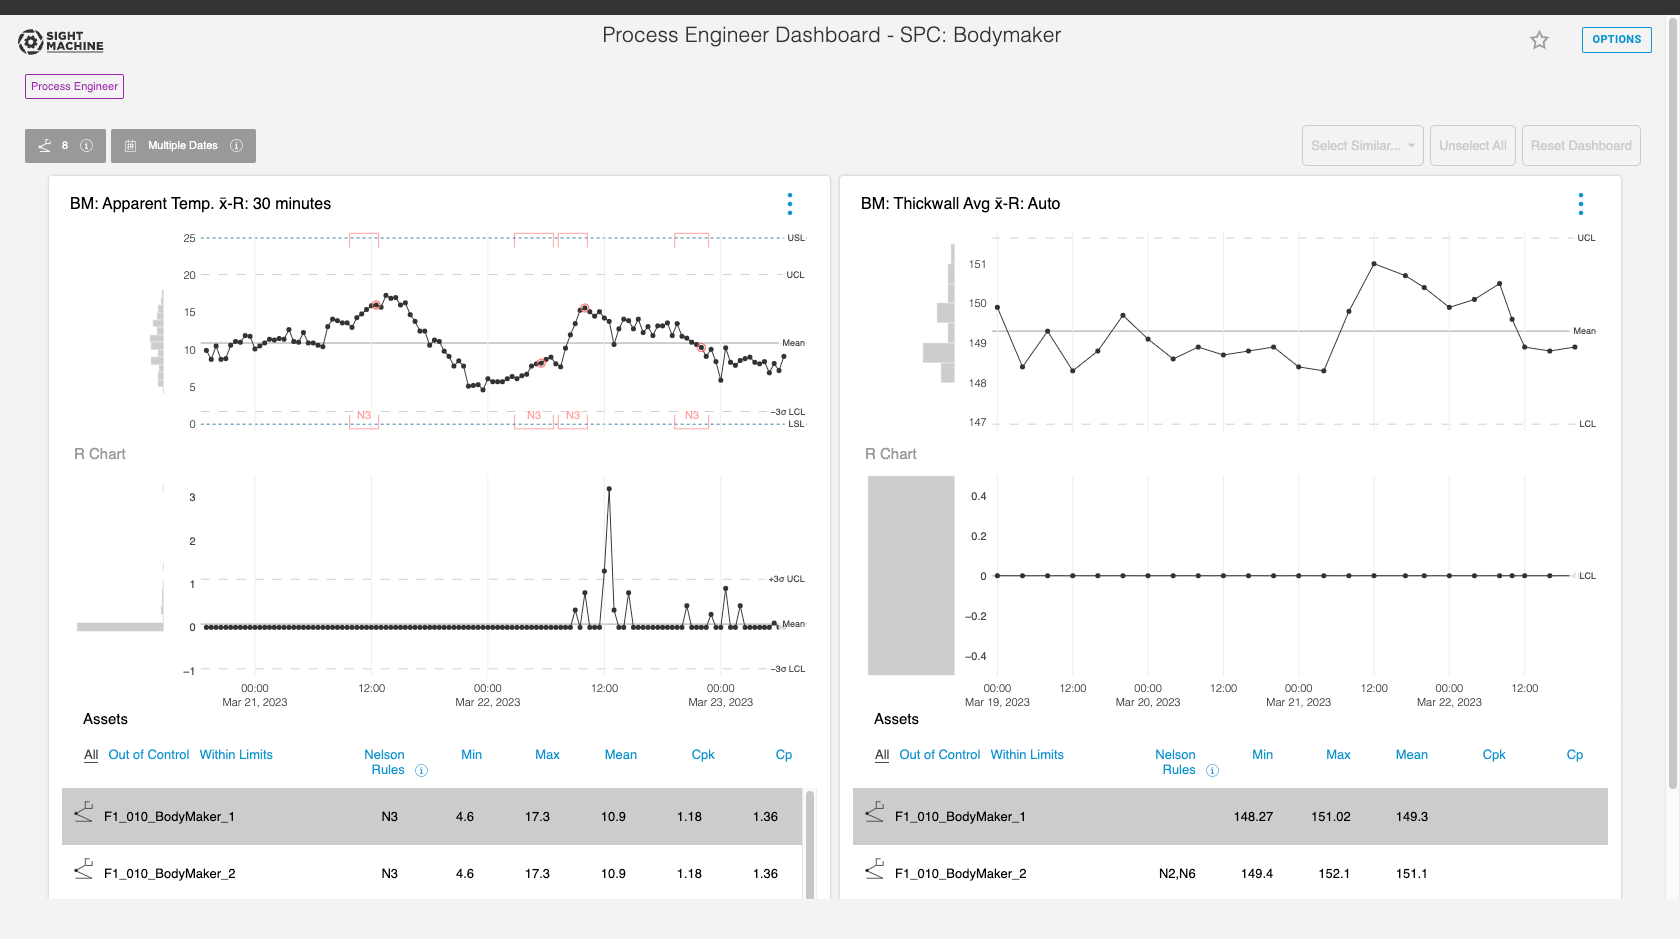The width and height of the screenshot is (1680, 939).
Task: Click 151.02 Max value in right table
Action: [1331, 817]
